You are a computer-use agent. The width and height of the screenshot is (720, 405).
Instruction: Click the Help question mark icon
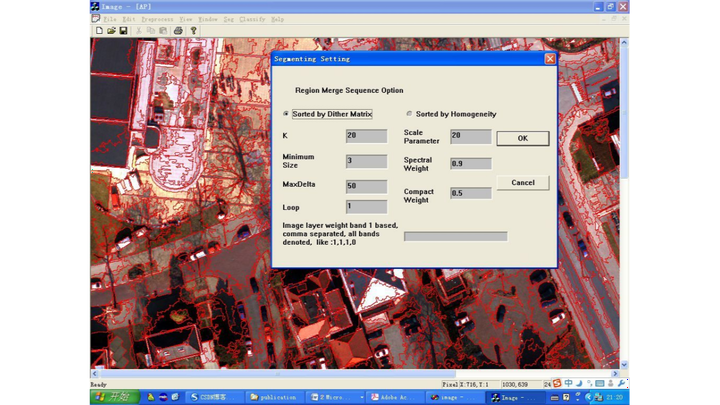pos(193,31)
